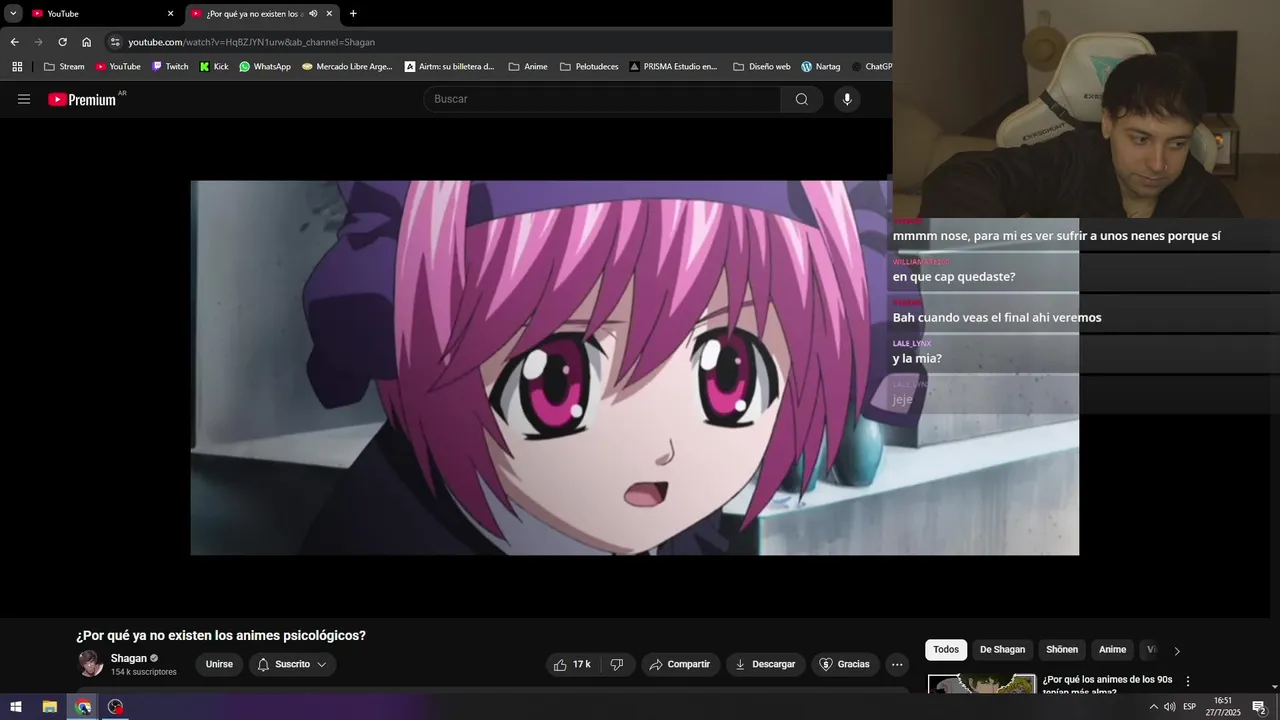The image size is (1280, 720).
Task: Open the Kick bookmark
Action: 214,67
